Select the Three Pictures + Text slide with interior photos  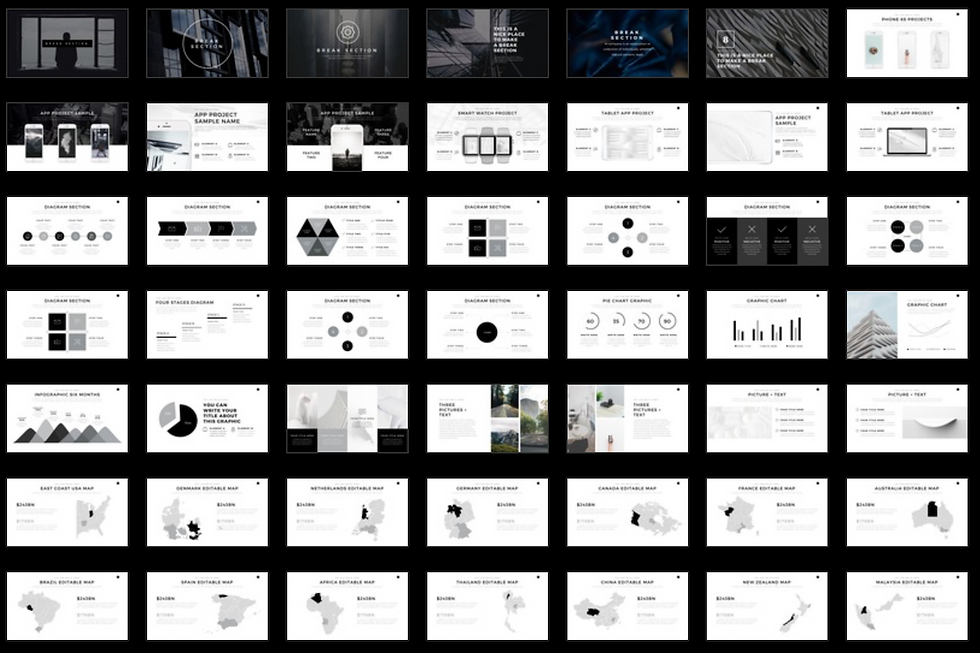tap(628, 419)
